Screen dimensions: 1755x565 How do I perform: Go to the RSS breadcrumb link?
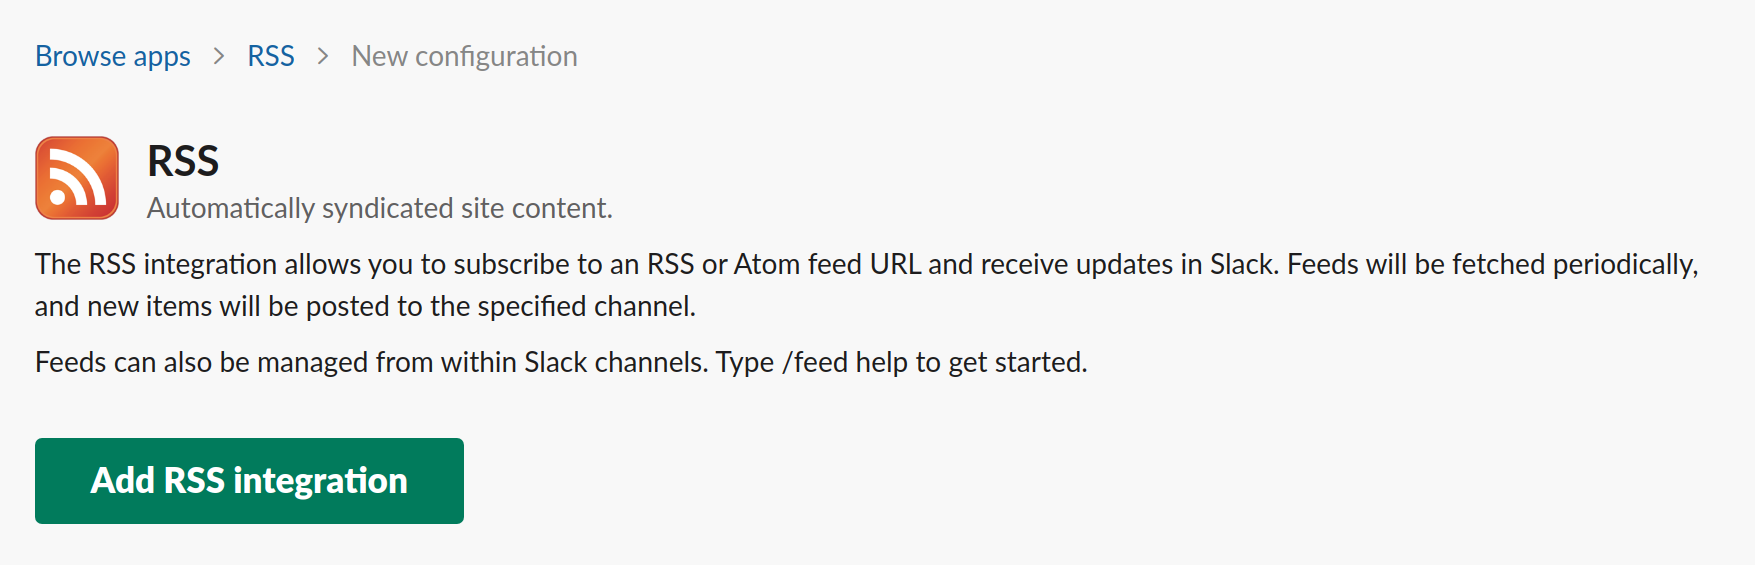[271, 56]
